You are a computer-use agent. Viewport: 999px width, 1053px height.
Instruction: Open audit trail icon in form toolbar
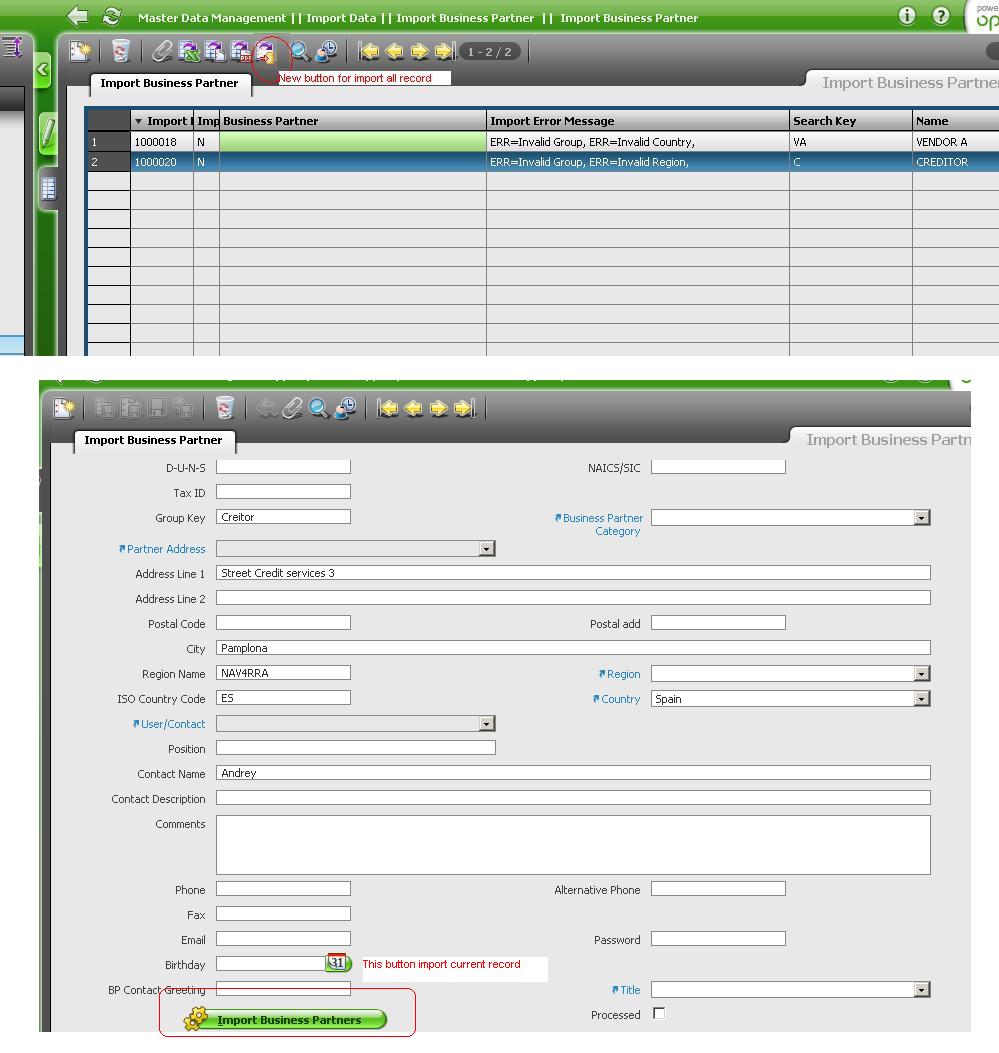[x=345, y=408]
